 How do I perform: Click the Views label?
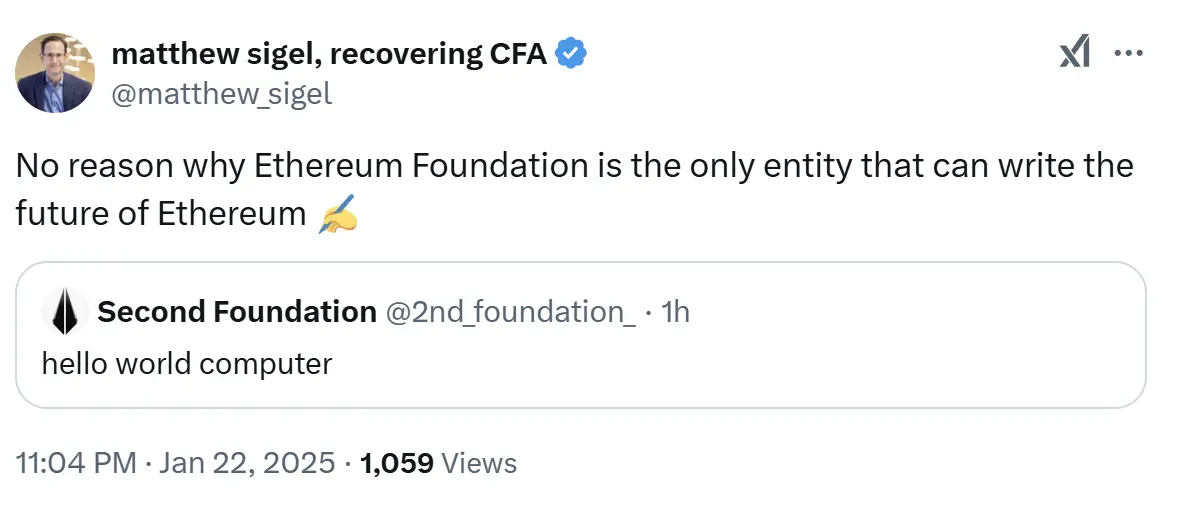pos(479,463)
